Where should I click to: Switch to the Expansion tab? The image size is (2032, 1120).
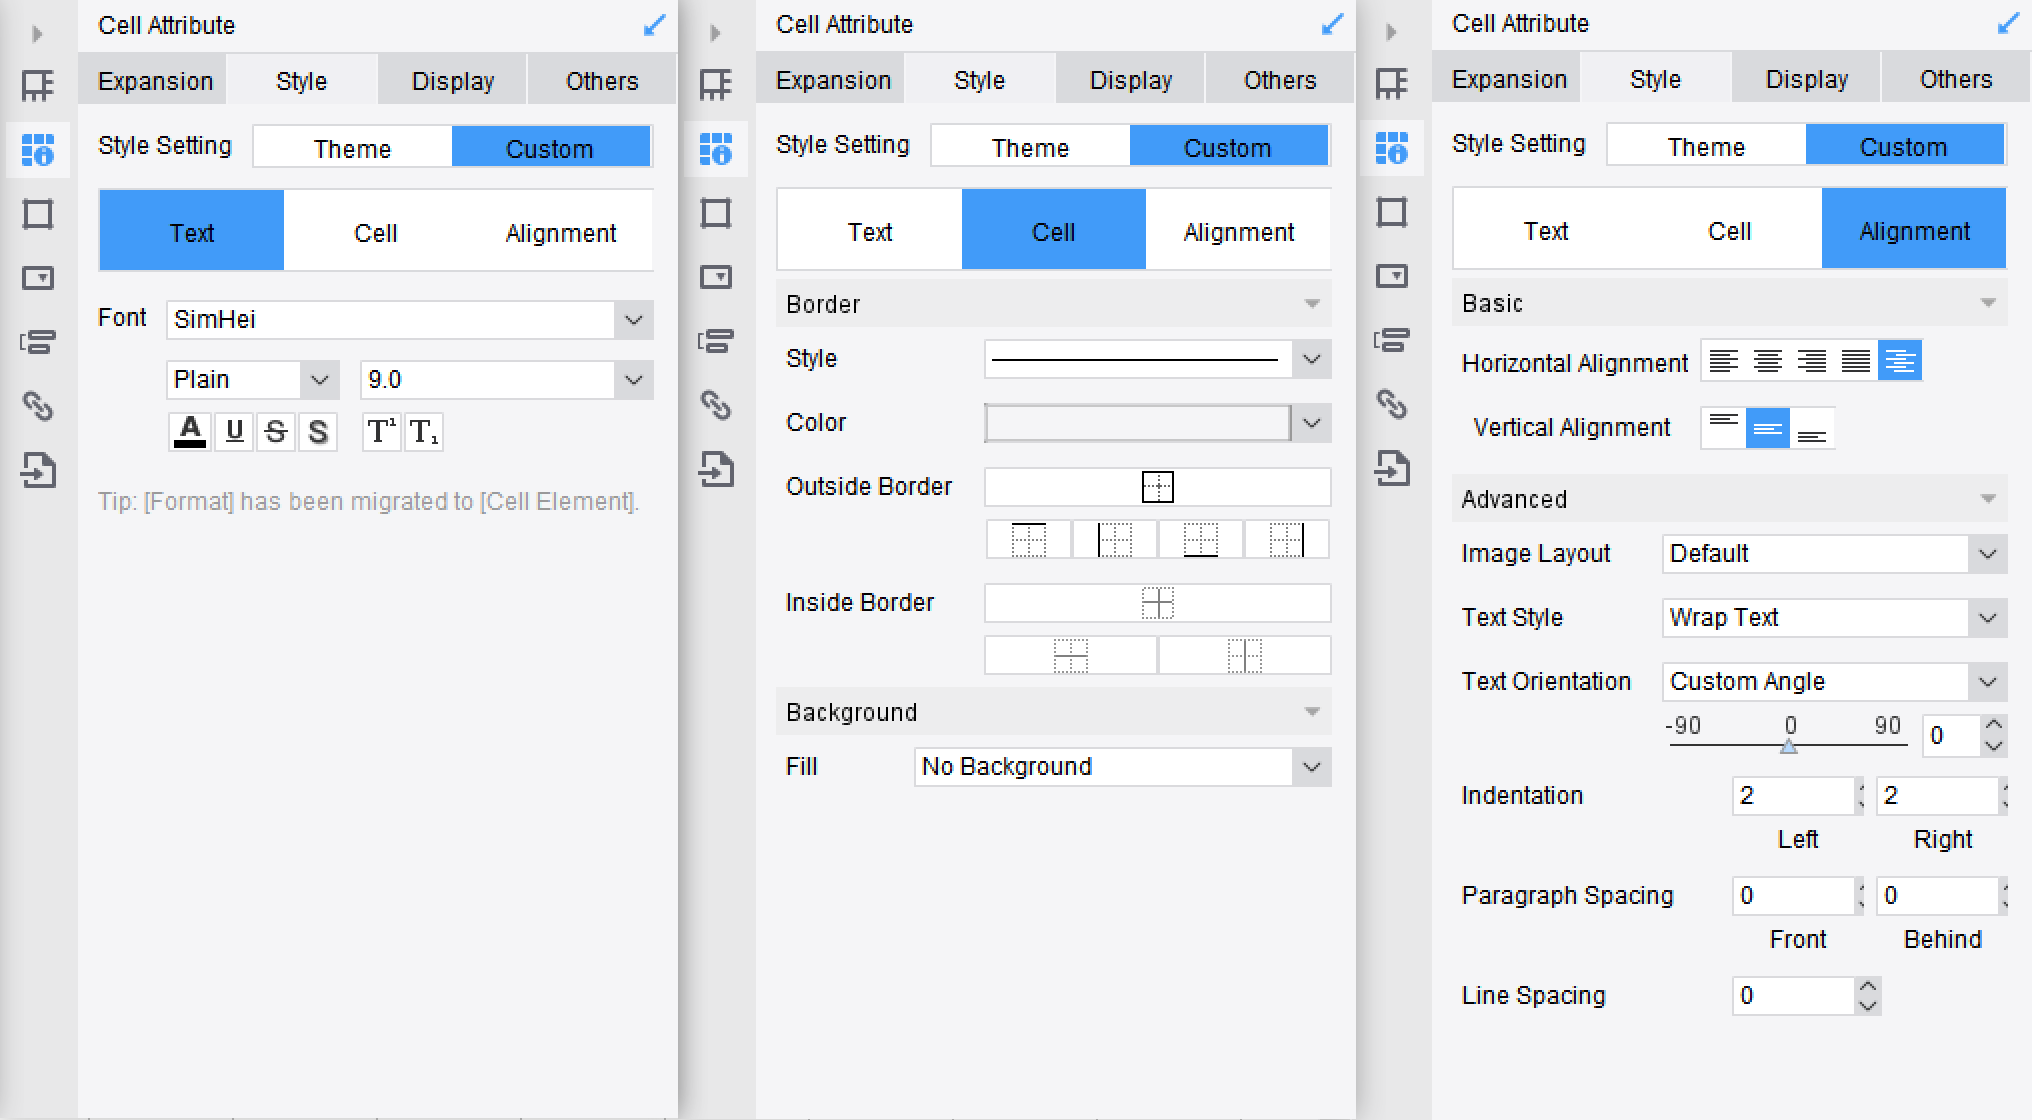coord(153,80)
